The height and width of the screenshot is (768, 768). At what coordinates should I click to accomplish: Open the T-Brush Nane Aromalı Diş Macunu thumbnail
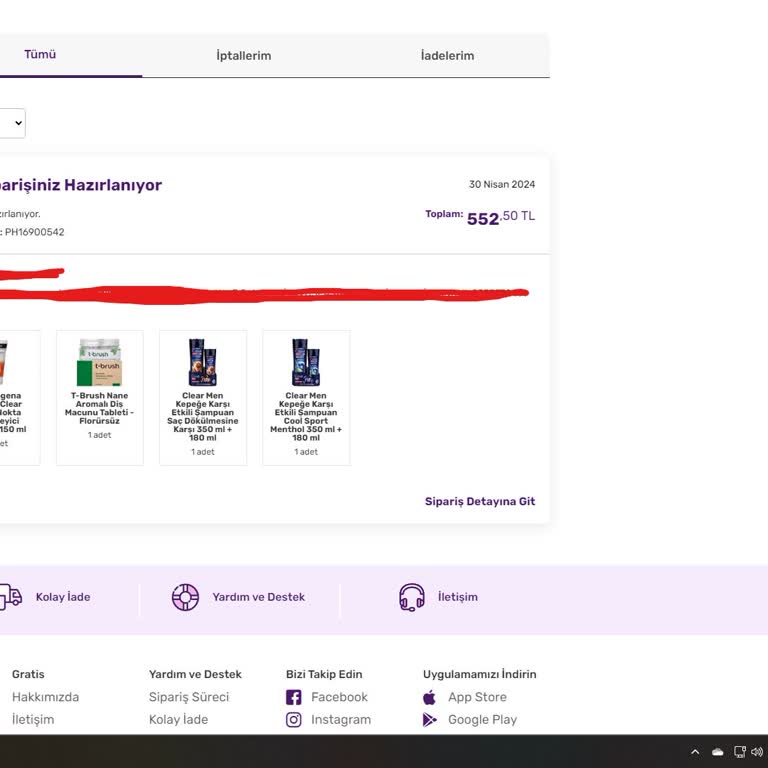tap(100, 362)
